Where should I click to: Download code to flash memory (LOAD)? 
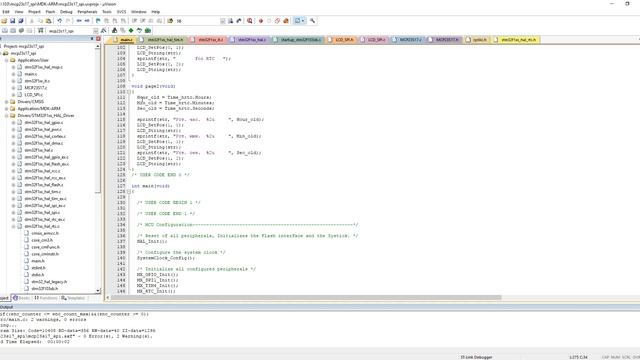click(41, 31)
